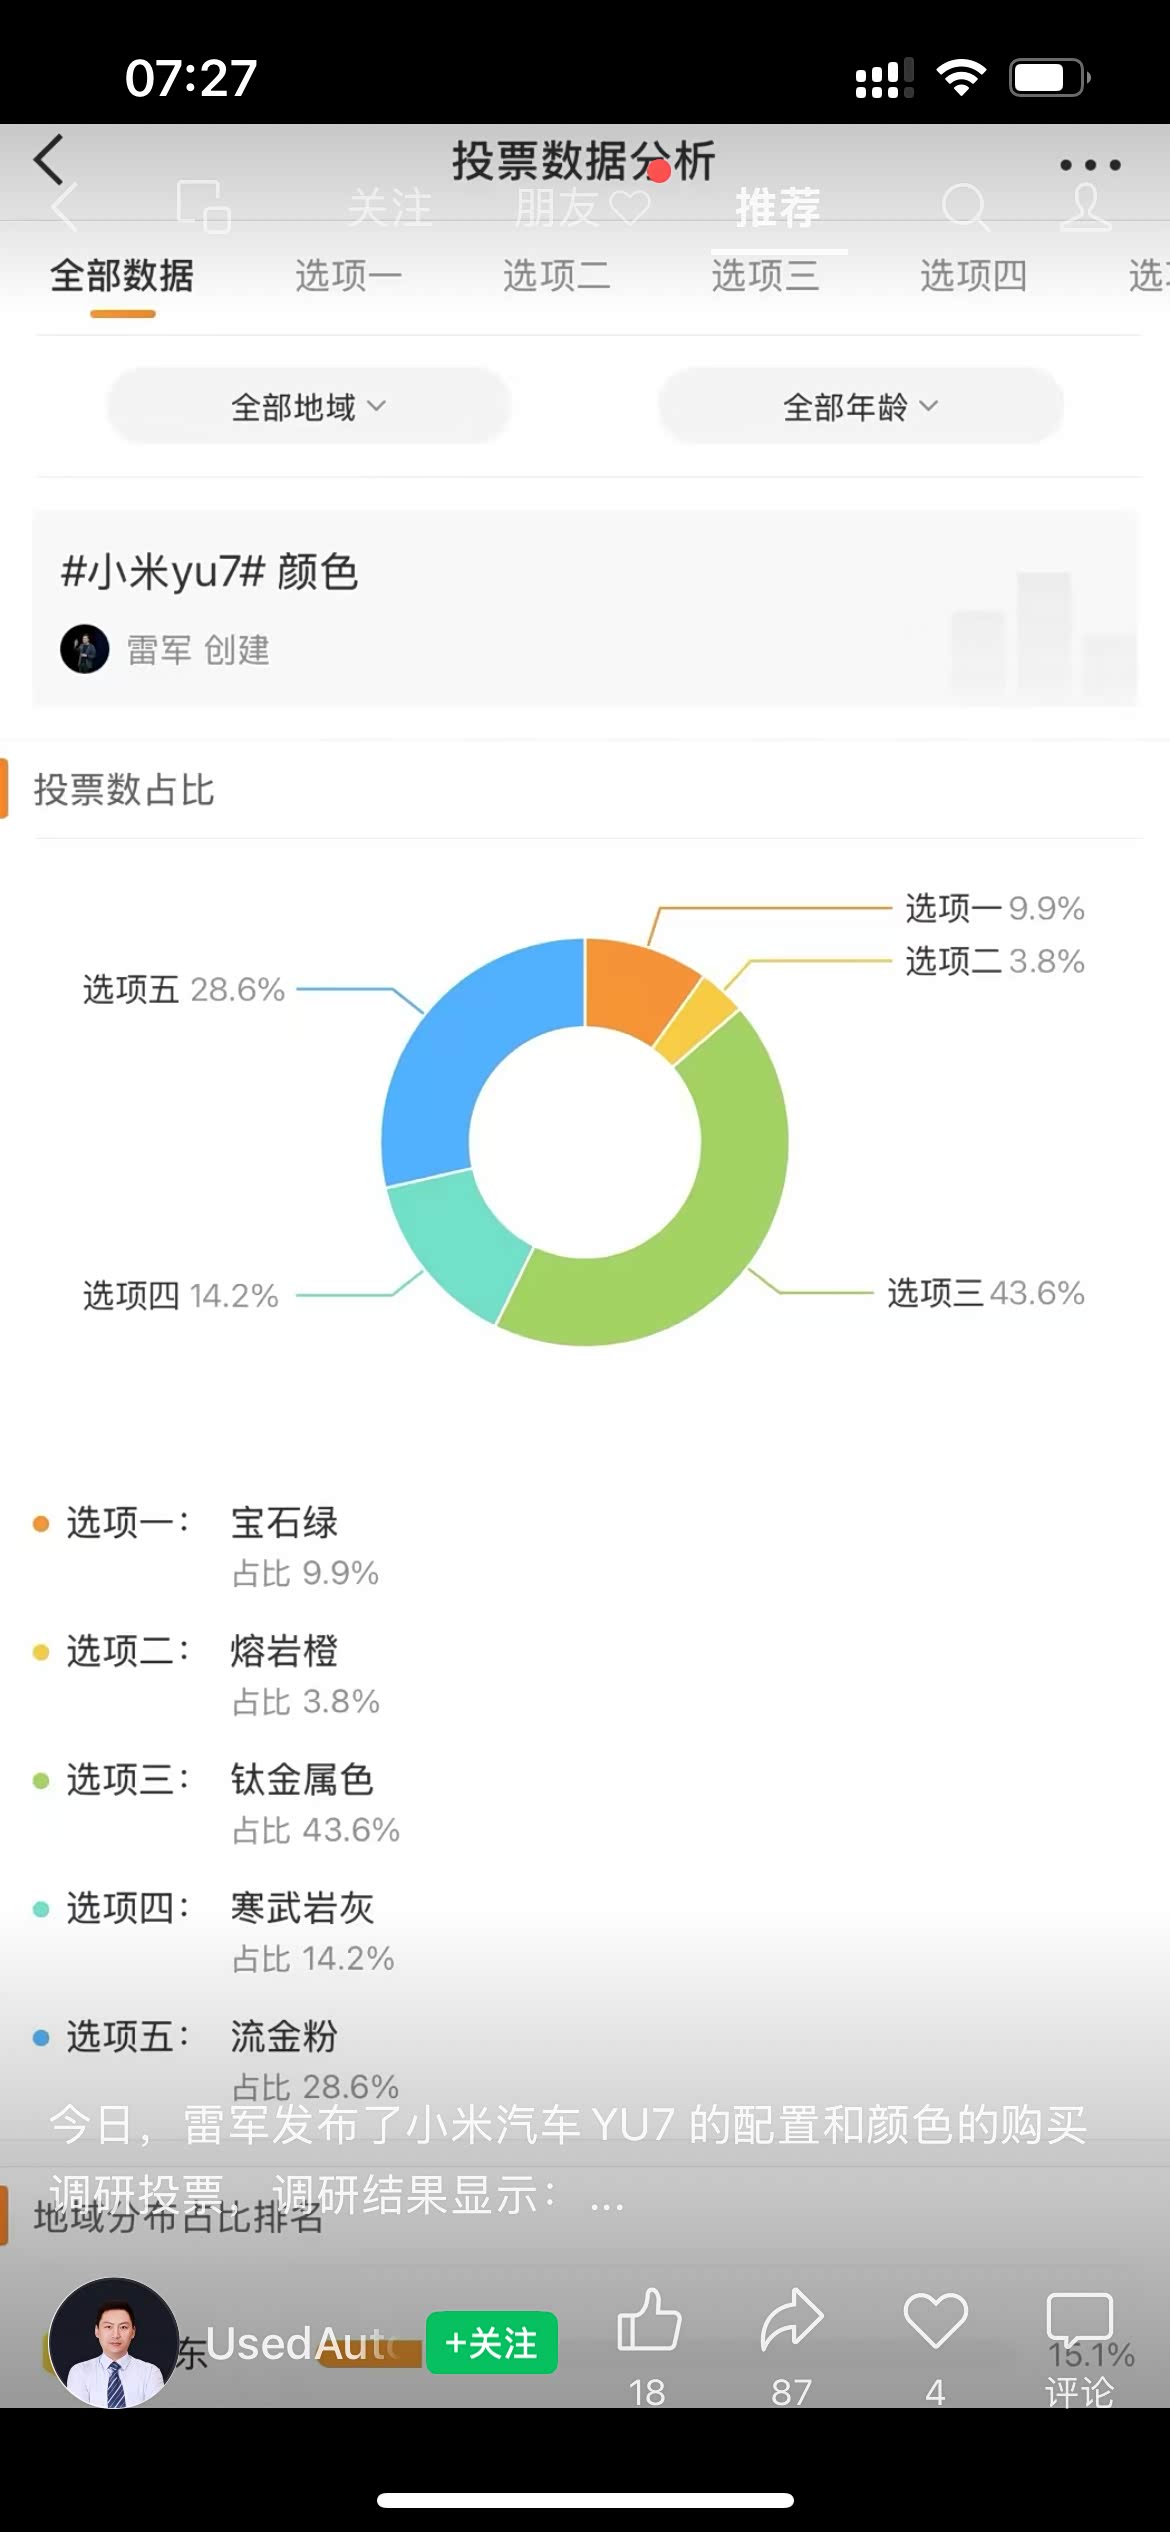Screen dimensions: 1170x2532
Task: Open the comments speech bubble icon
Action: [1079, 2320]
